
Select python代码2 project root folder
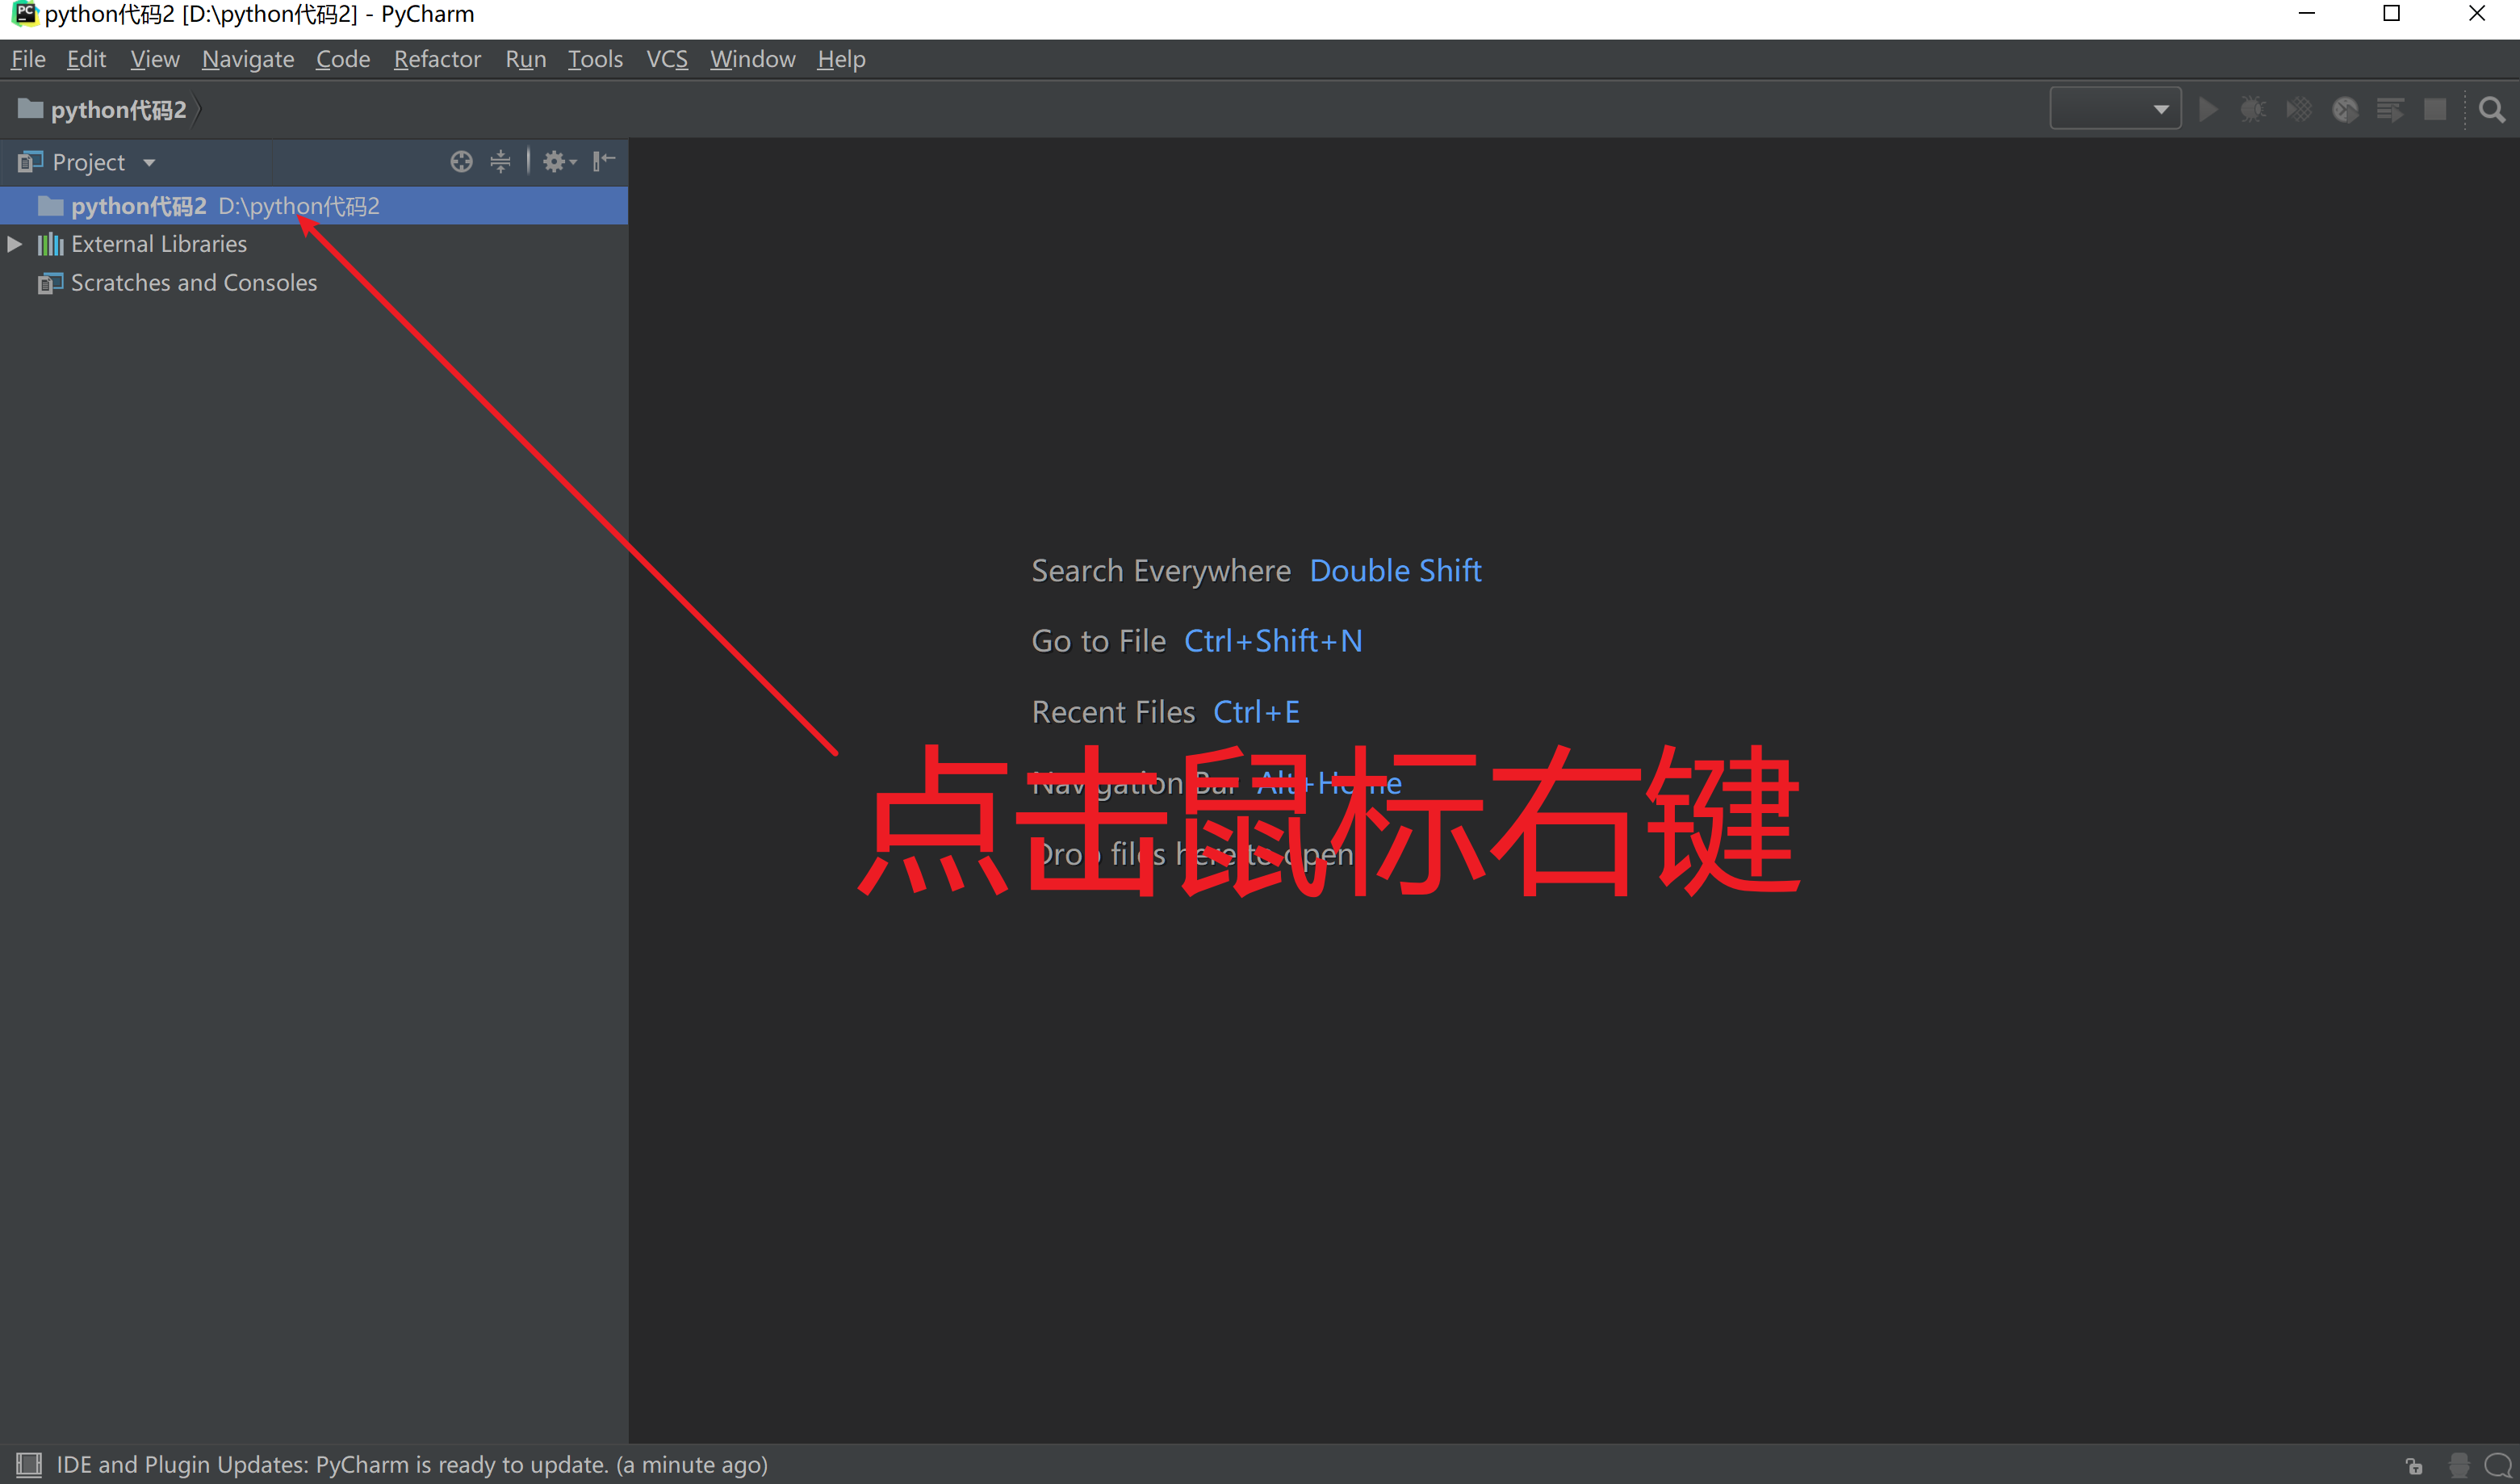pyautogui.click(x=314, y=206)
